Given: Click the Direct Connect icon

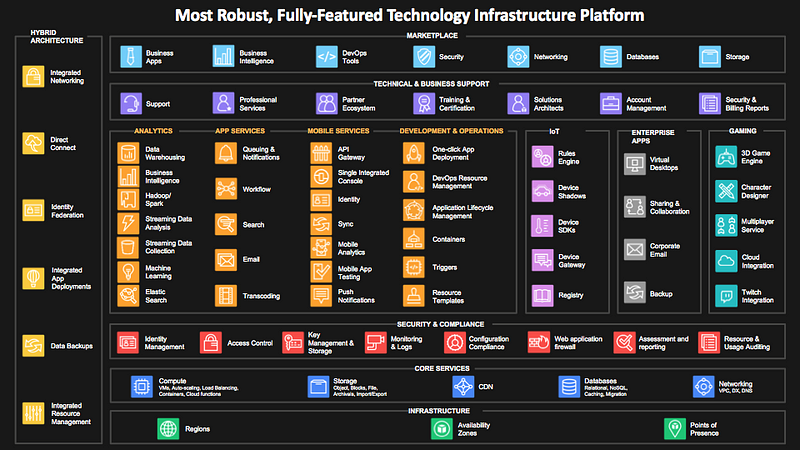Looking at the screenshot, I should pos(33,143).
